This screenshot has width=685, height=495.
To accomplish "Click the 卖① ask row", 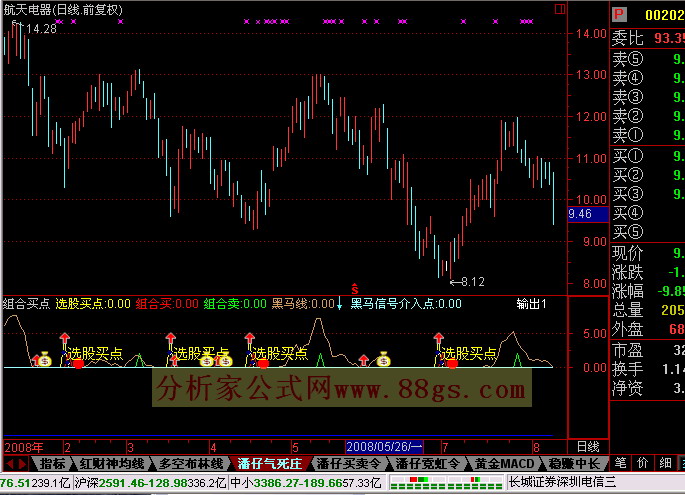I will [647, 135].
